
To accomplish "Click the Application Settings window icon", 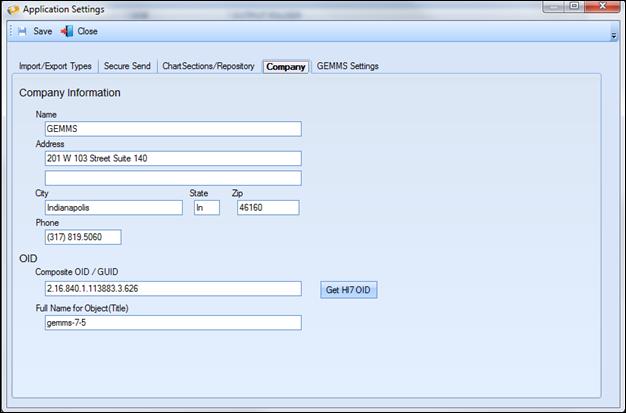I will click(x=11, y=9).
